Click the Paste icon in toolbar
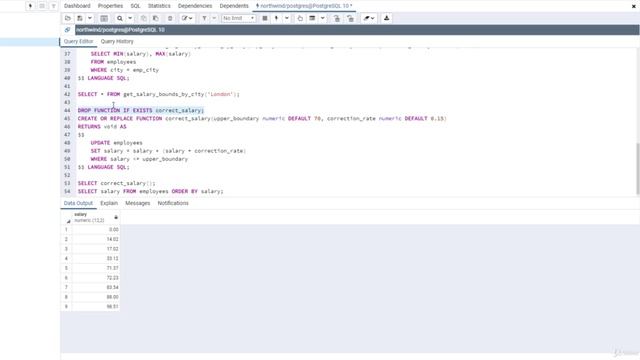Viewport: 640px width, 360px height. tap(156, 18)
